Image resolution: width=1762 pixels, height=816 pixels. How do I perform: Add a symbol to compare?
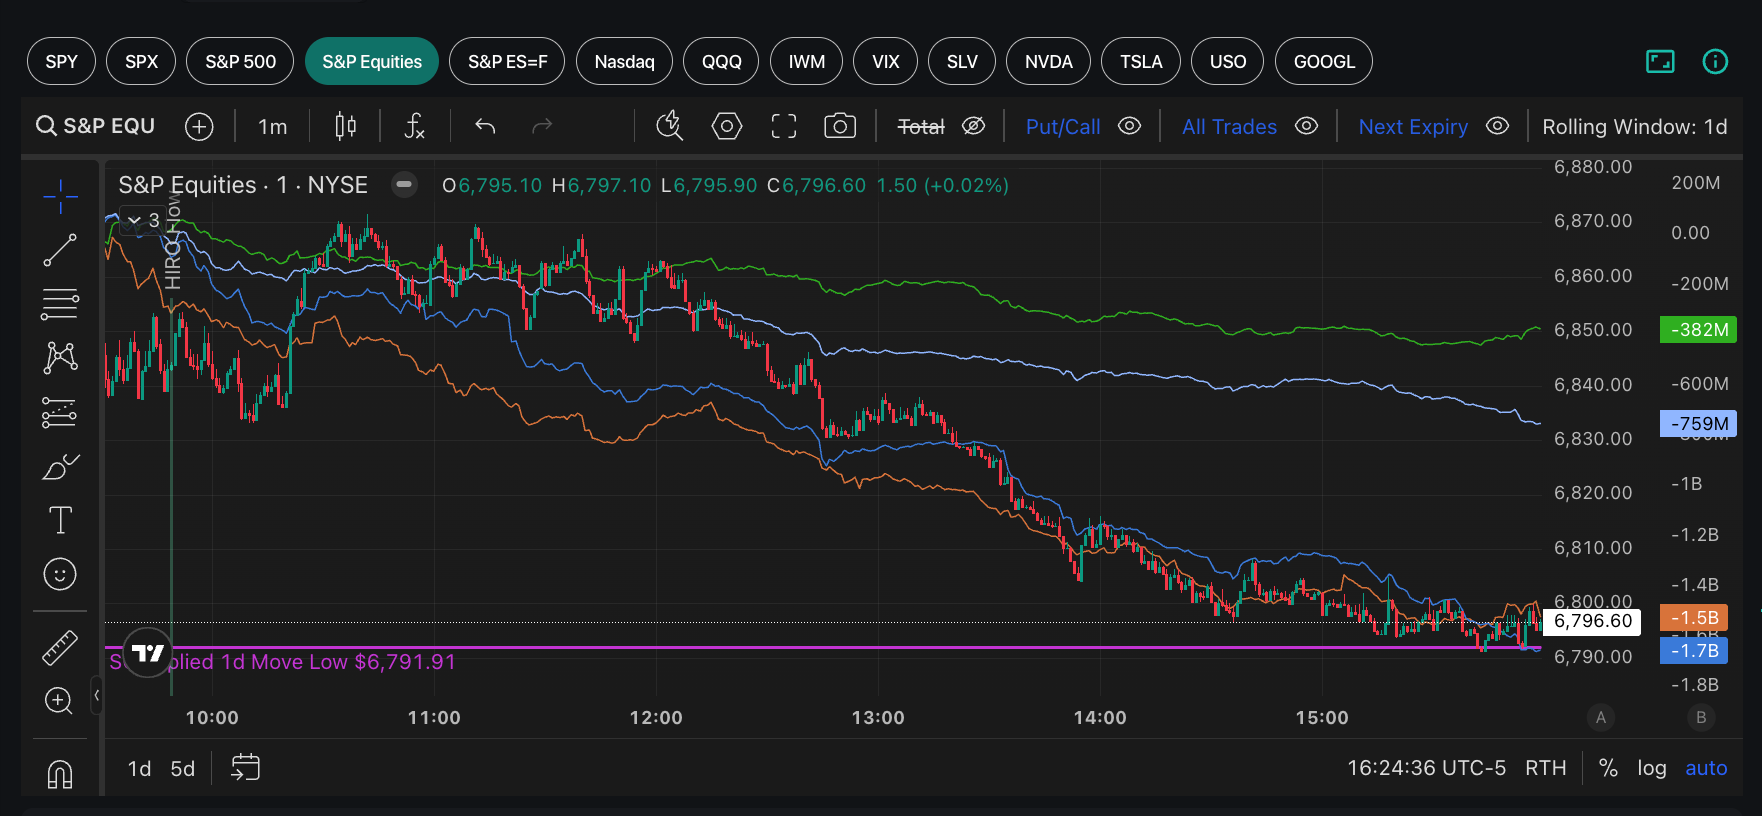(x=200, y=126)
